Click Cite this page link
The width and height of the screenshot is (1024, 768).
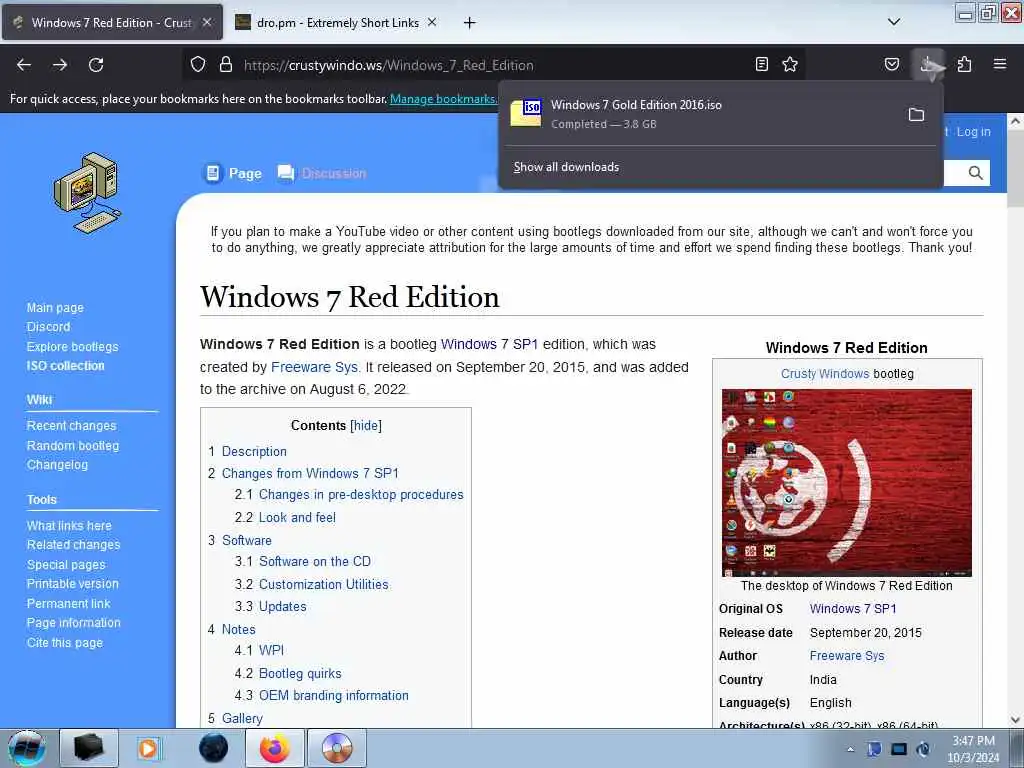tap(65, 643)
